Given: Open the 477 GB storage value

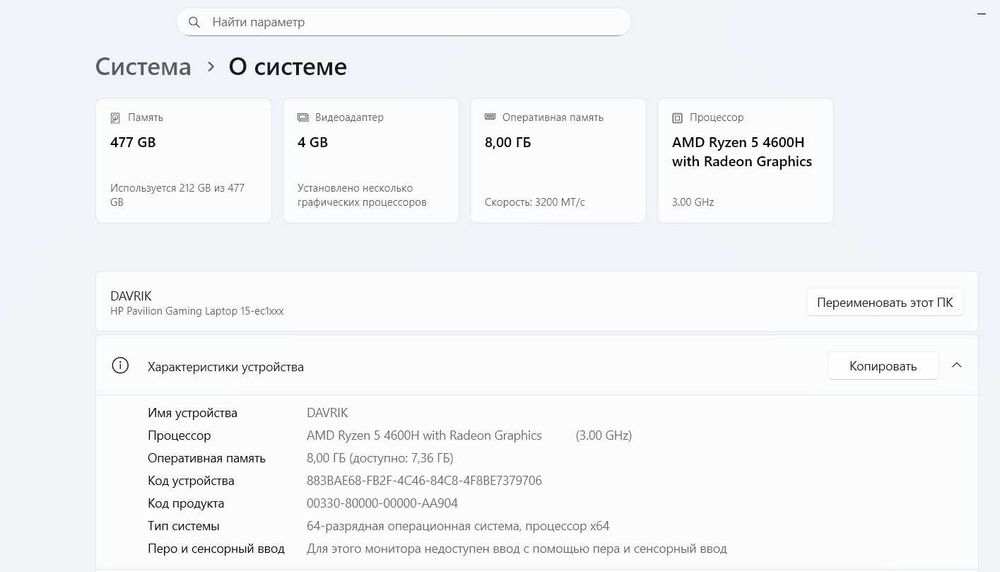Looking at the screenshot, I should pos(133,143).
